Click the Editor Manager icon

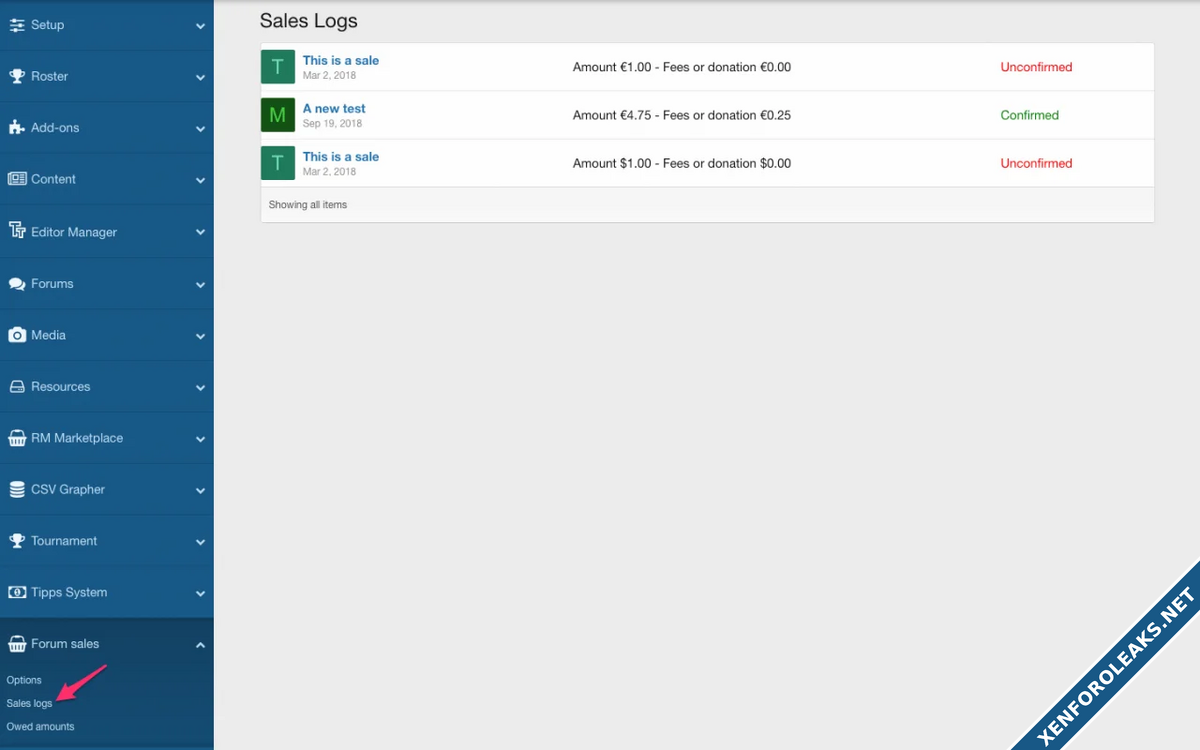[x=17, y=231]
